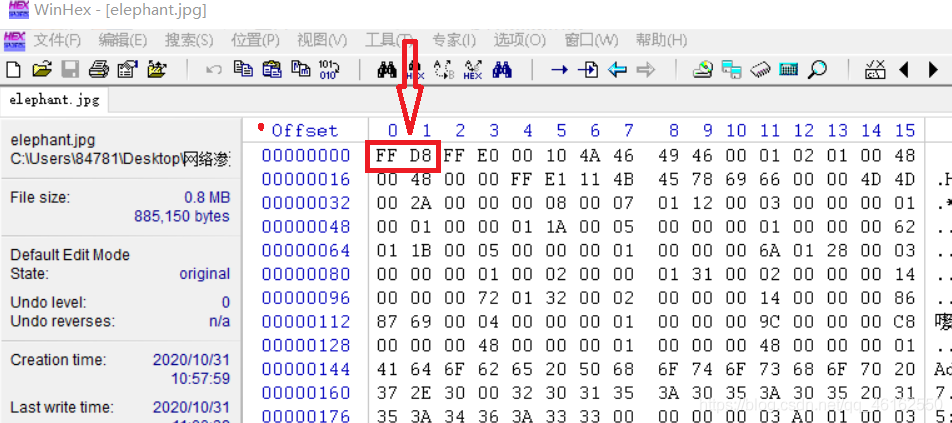
Task: Click the WinHex menu bar app icon
Action: [15, 41]
